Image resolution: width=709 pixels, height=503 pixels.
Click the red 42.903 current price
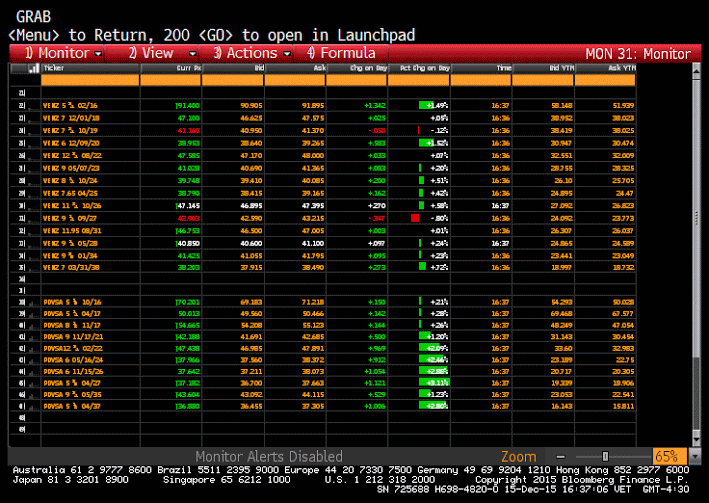189,218
